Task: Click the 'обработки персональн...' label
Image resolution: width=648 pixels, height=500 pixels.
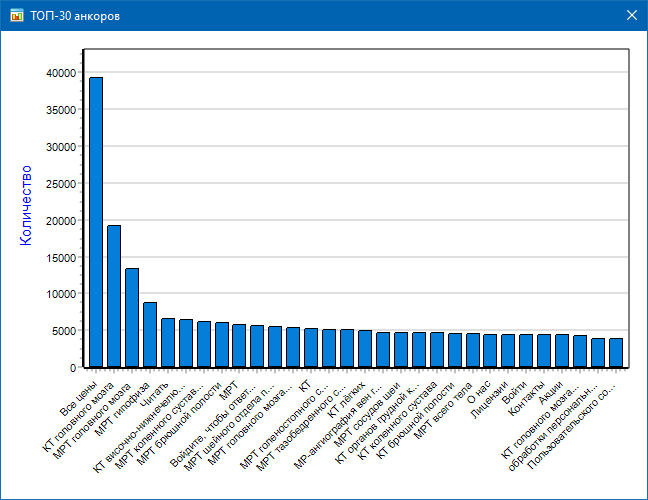Action: point(553,428)
